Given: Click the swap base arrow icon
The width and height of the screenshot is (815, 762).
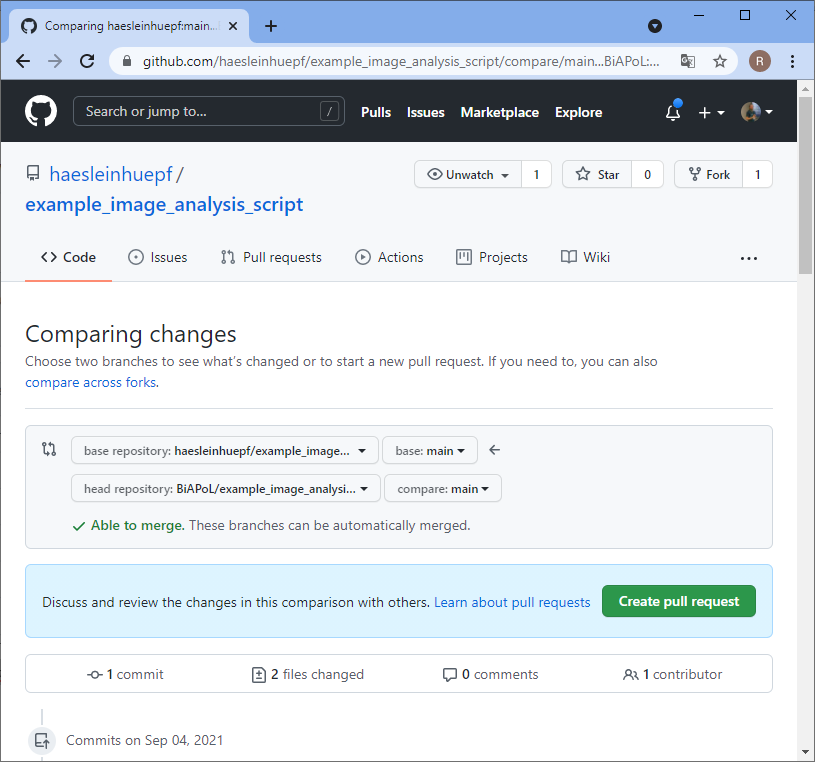Looking at the screenshot, I should [x=494, y=450].
